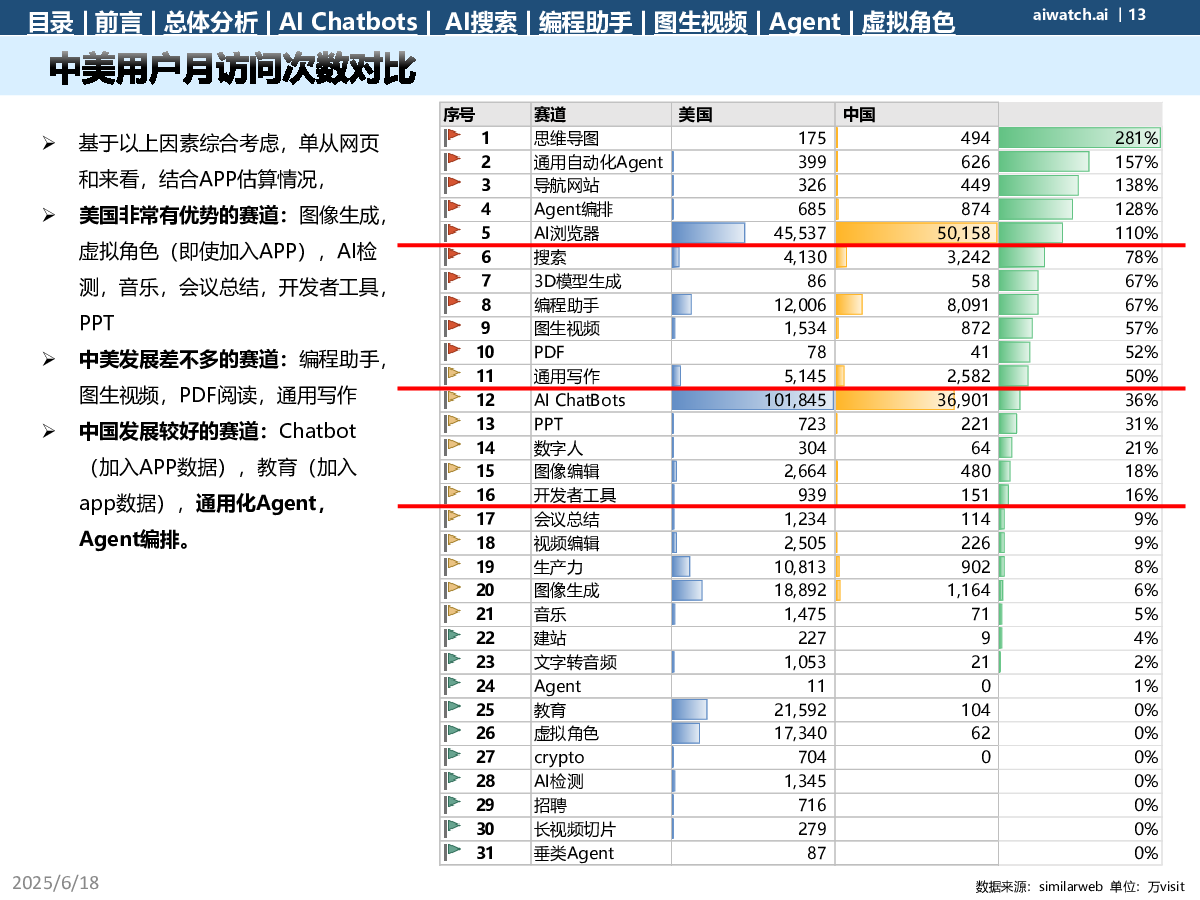Select the Agent编排 table cell
This screenshot has height=900, width=1200.
pyautogui.click(x=600, y=209)
